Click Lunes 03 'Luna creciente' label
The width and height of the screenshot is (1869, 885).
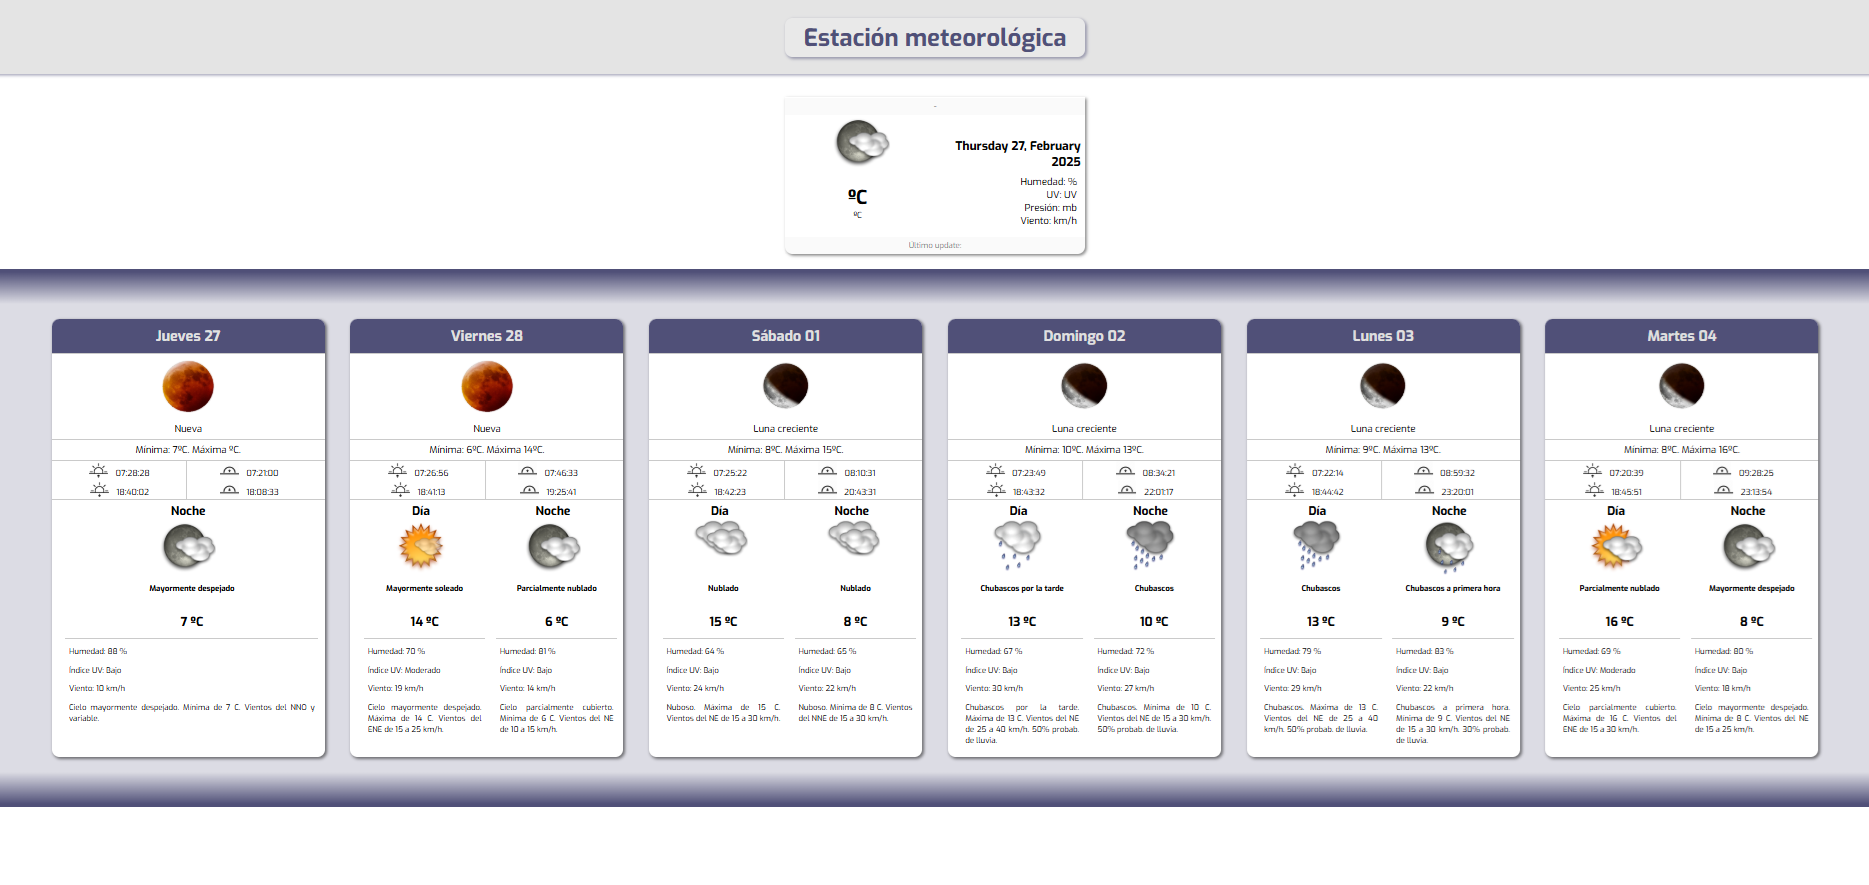[1382, 429]
